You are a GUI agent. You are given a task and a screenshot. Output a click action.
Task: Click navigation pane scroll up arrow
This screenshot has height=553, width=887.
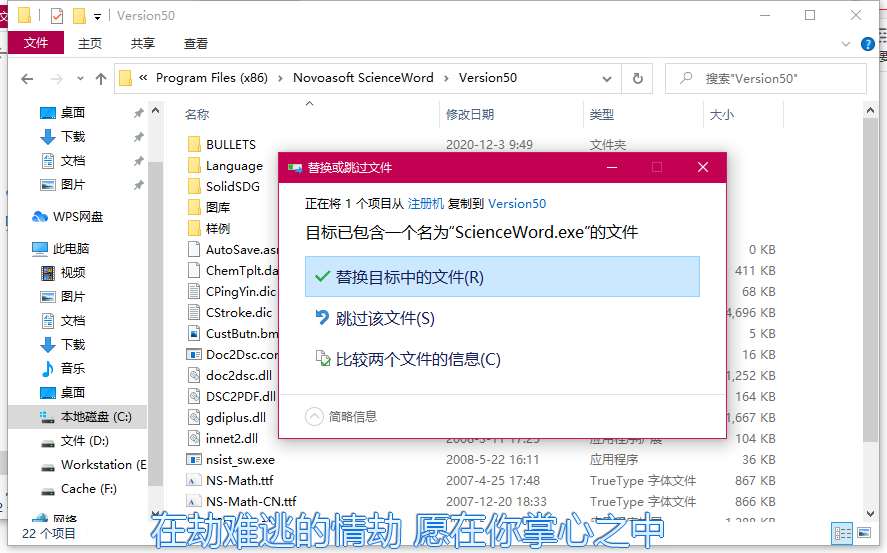pos(156,111)
